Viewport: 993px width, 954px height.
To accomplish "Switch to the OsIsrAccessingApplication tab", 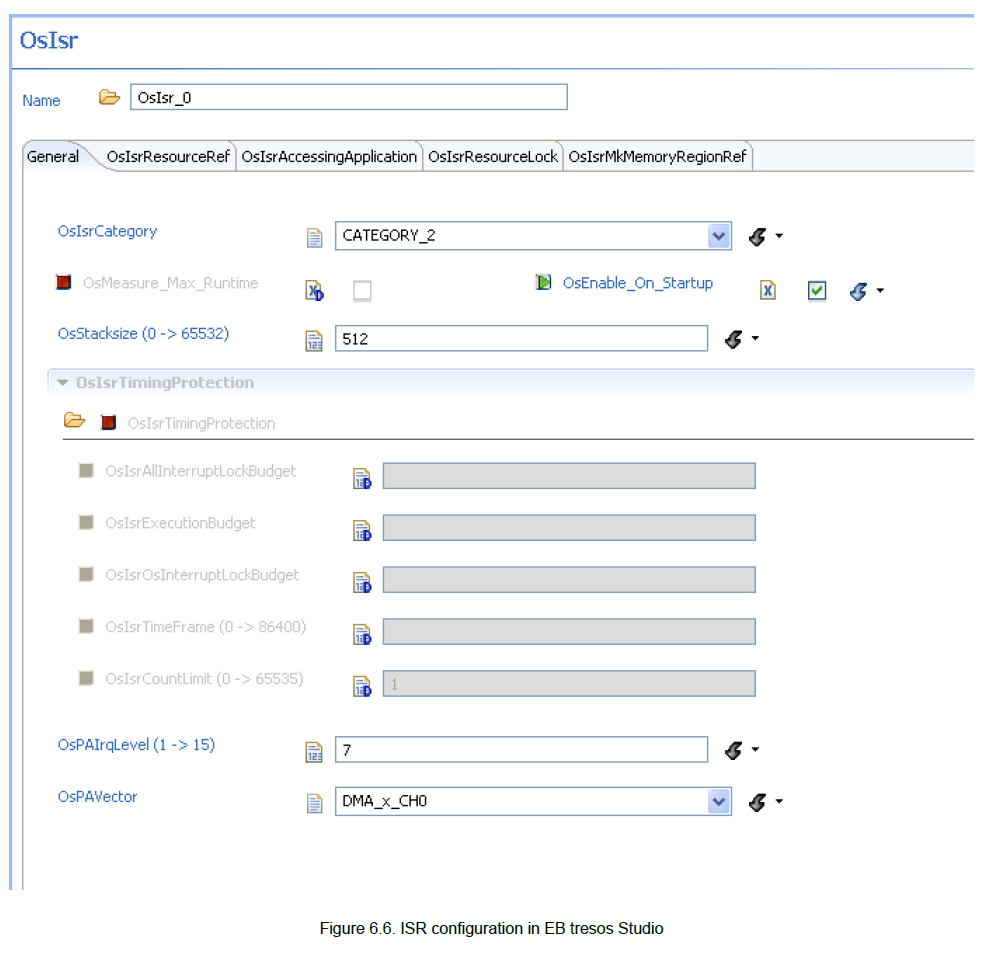I will (x=329, y=156).
